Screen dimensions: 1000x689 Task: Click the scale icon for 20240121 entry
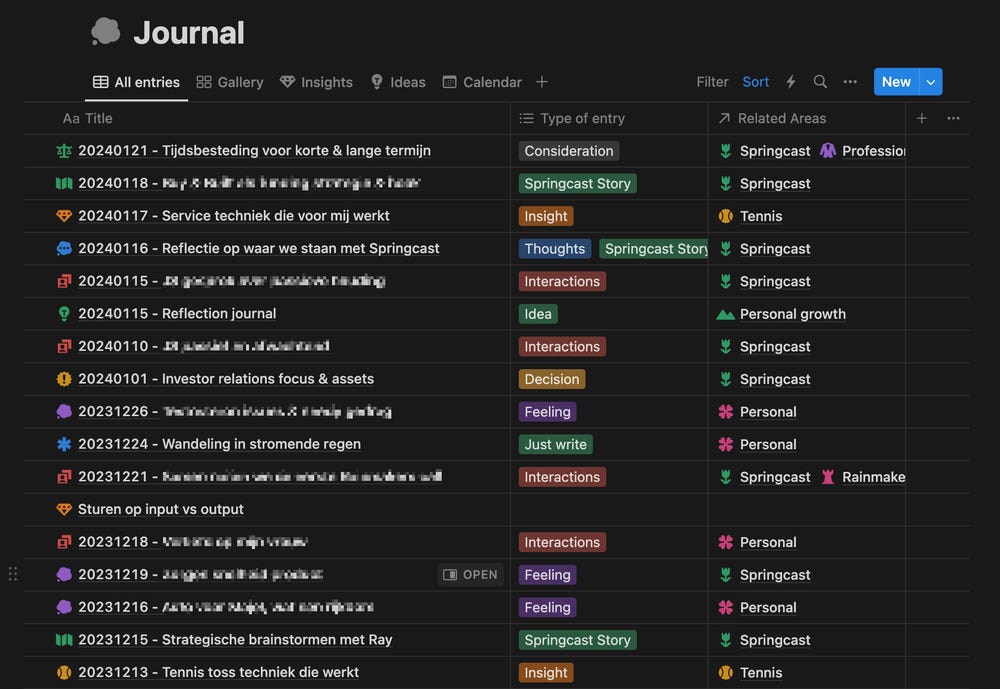pos(64,151)
